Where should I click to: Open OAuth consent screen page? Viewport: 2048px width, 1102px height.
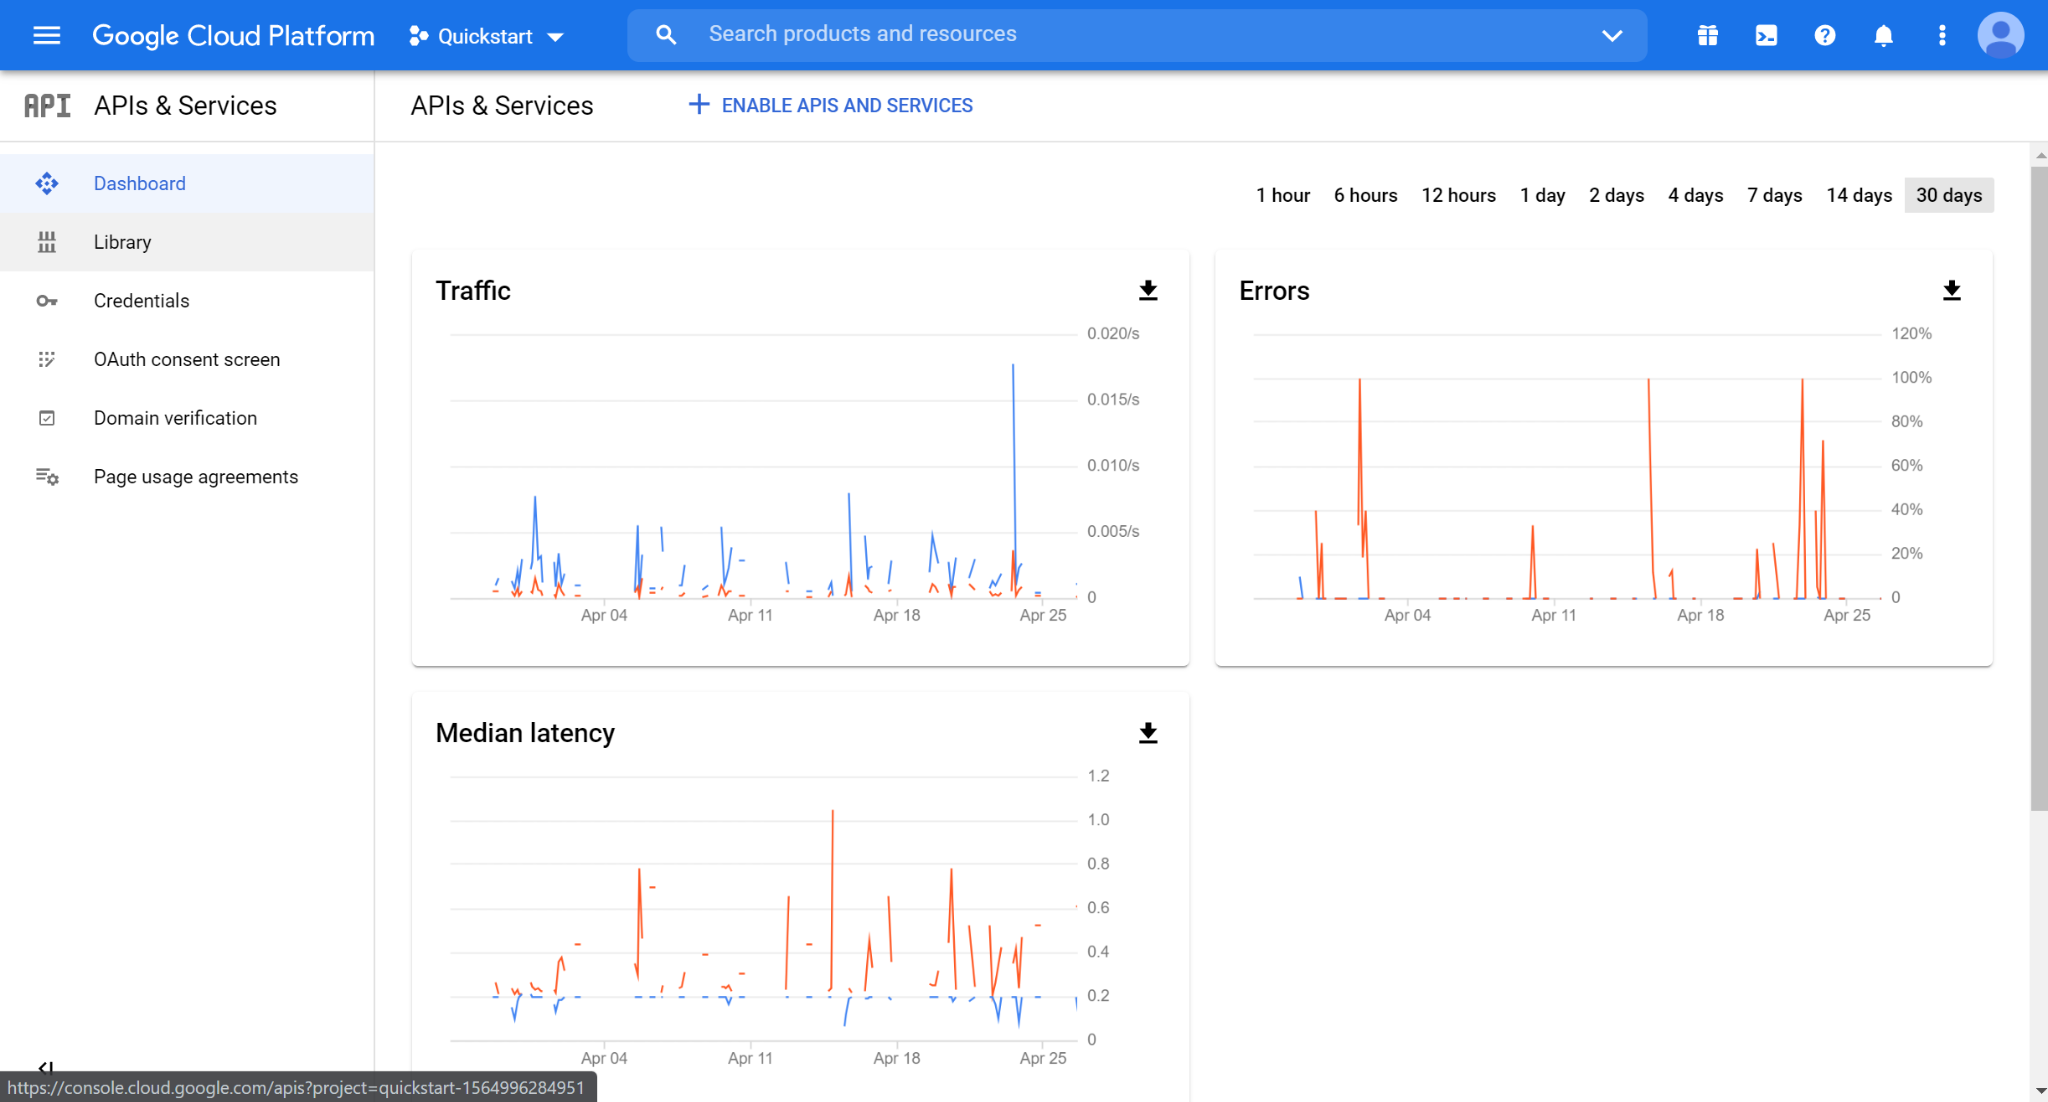click(x=187, y=359)
